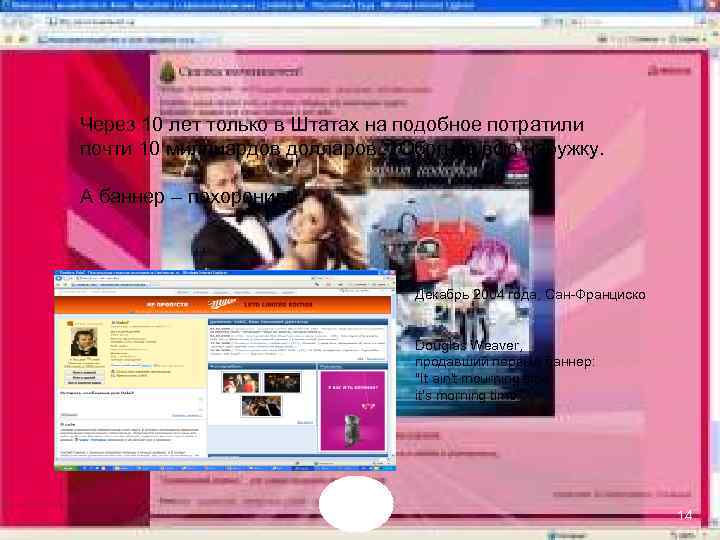Open the profile portrait photo in inset screenshot
The image size is (720, 540).
point(84,343)
